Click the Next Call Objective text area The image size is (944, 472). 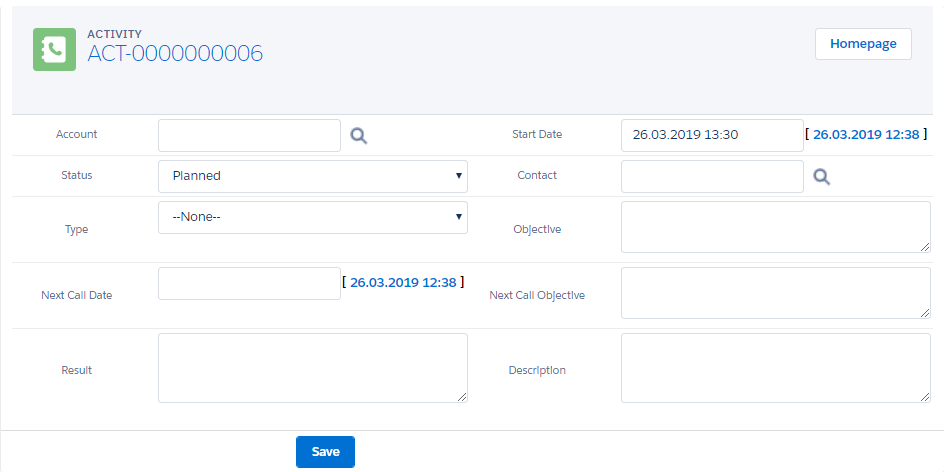coord(775,293)
